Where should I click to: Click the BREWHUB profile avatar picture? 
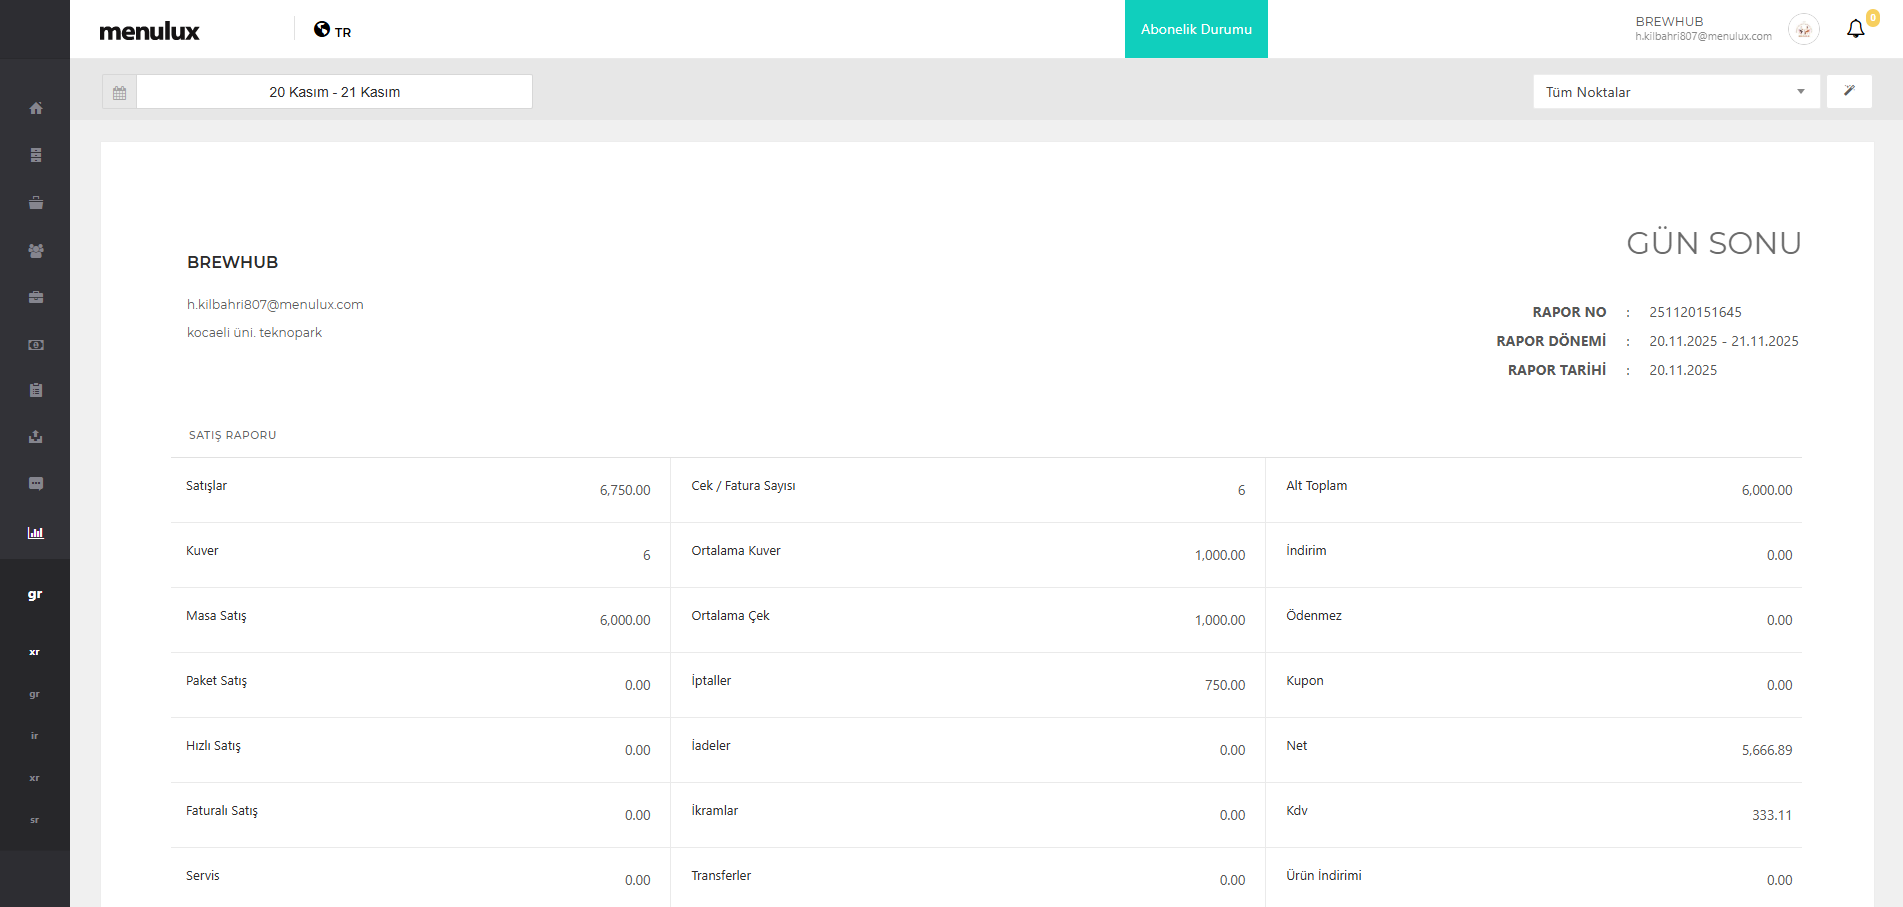click(x=1804, y=30)
